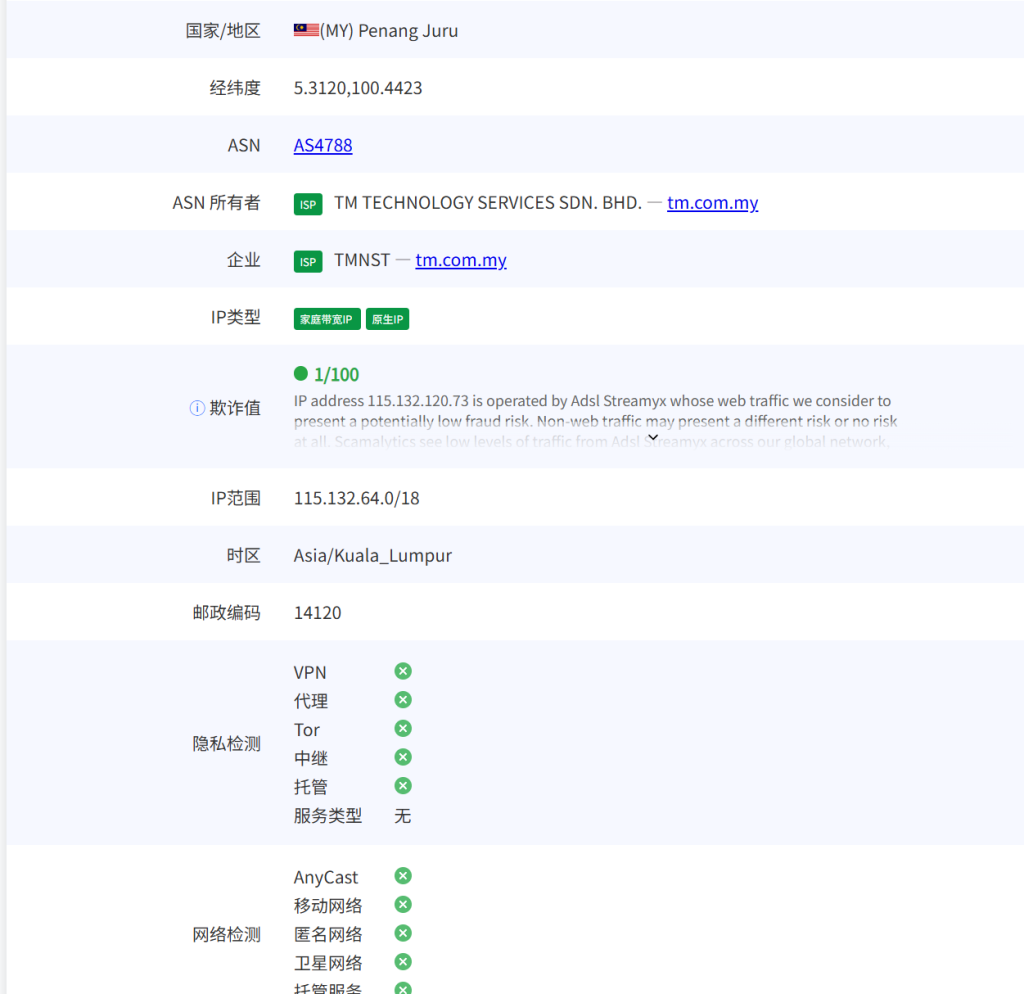1024x994 pixels.
Task: Click the 代理 detection status icon
Action: point(403,700)
